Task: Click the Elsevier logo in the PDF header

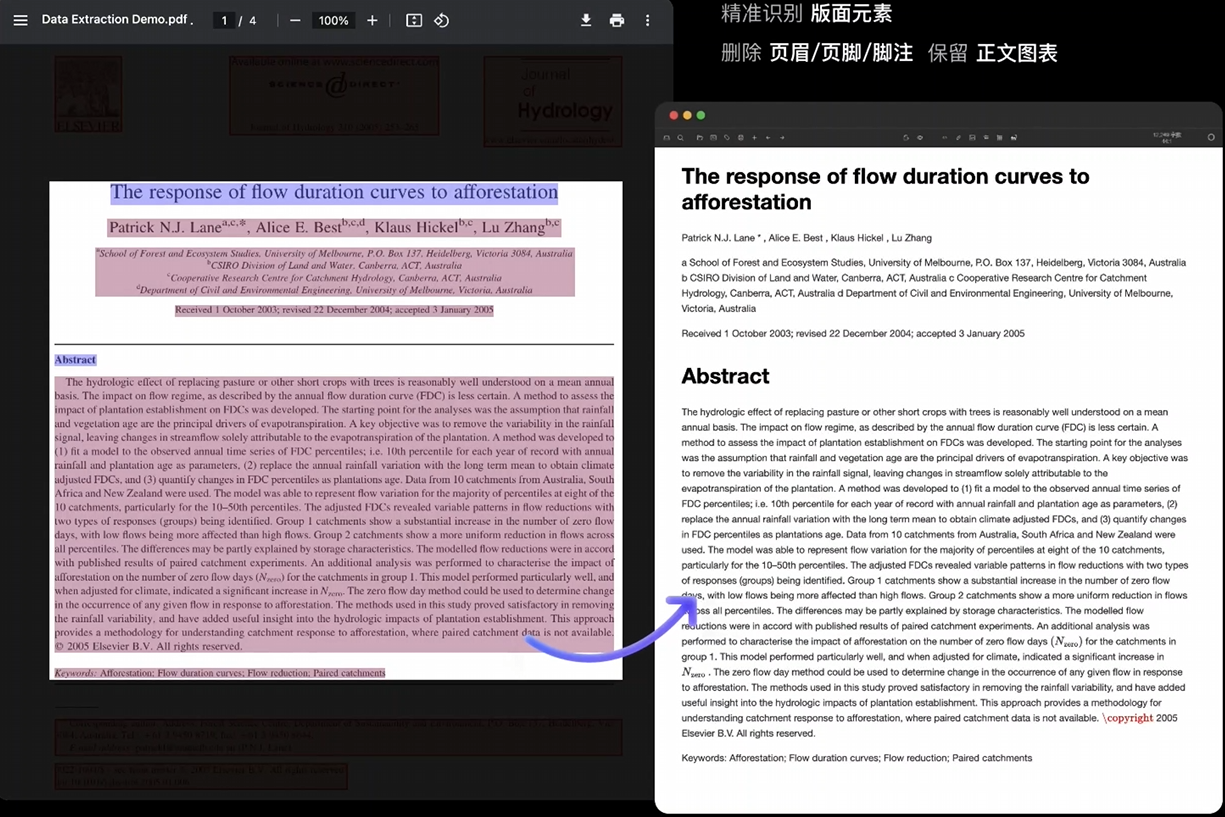Action: pyautogui.click(x=88, y=95)
